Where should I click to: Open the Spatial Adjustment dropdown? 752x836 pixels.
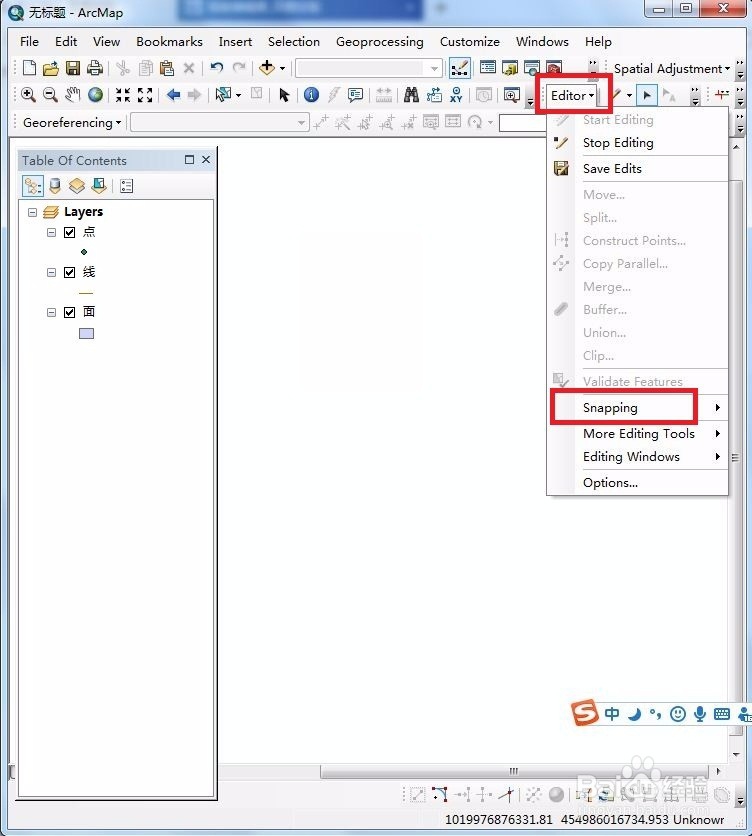point(671,69)
